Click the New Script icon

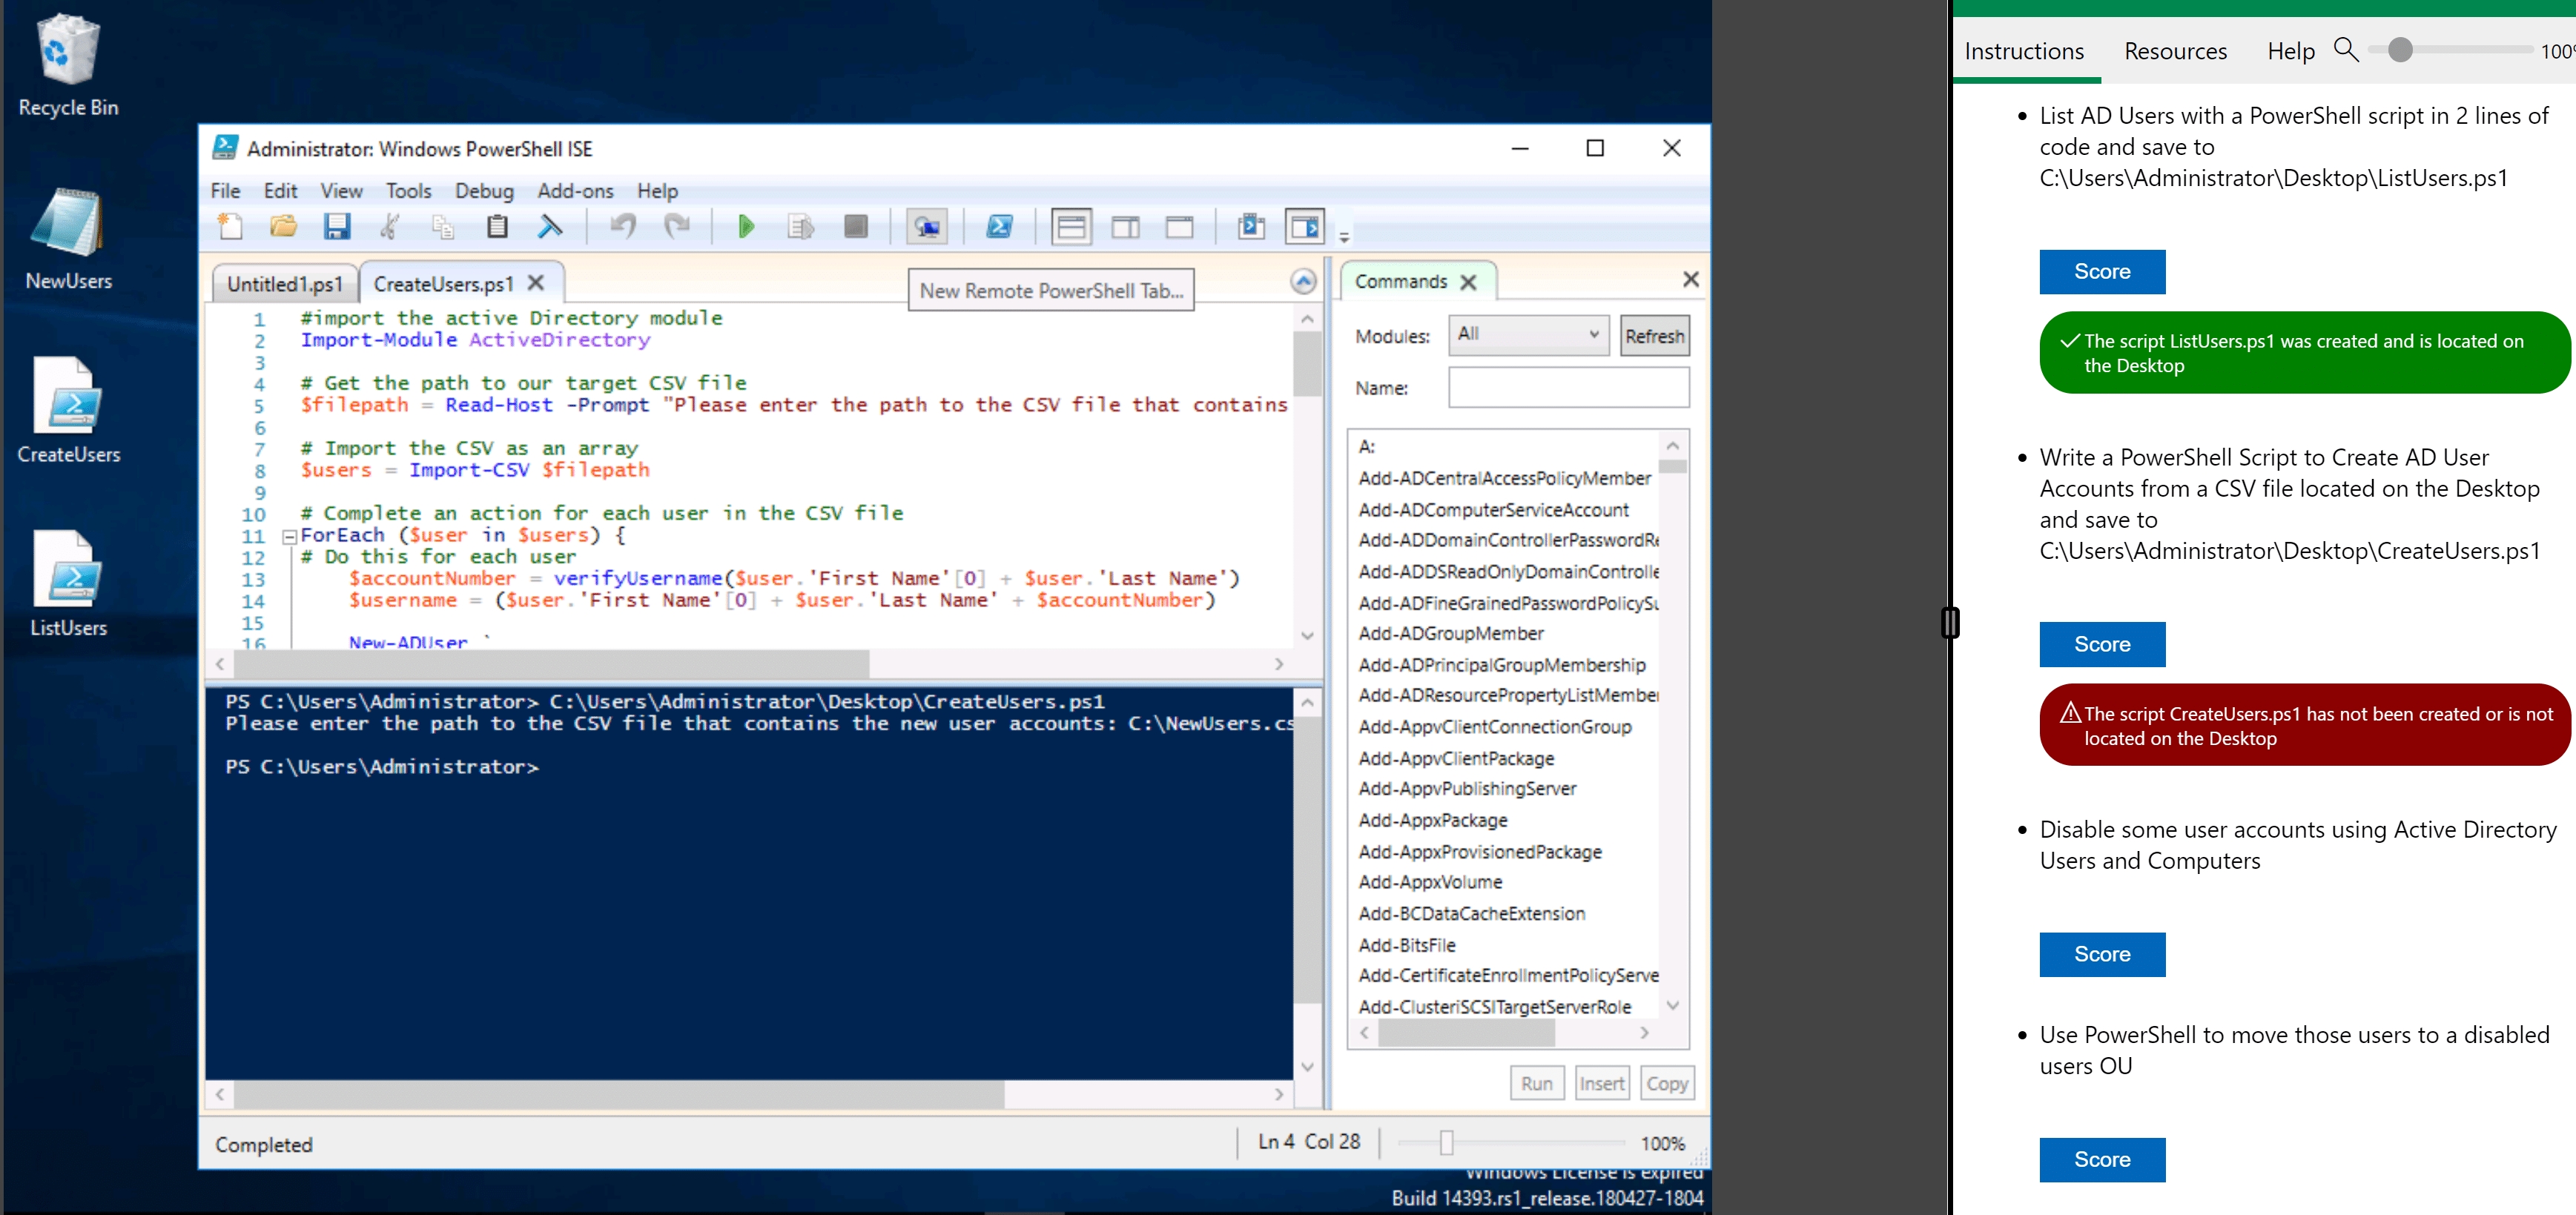point(231,227)
